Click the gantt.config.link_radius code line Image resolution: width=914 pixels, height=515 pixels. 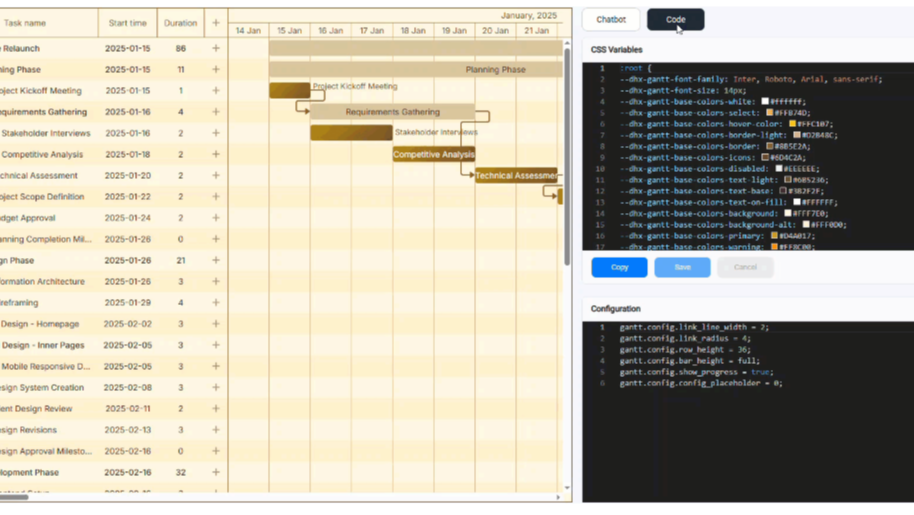tap(685, 338)
